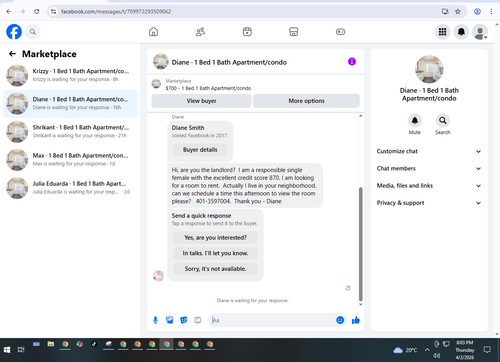Open Max's apartment conversation
This screenshot has height=362, width=500.
70,160
